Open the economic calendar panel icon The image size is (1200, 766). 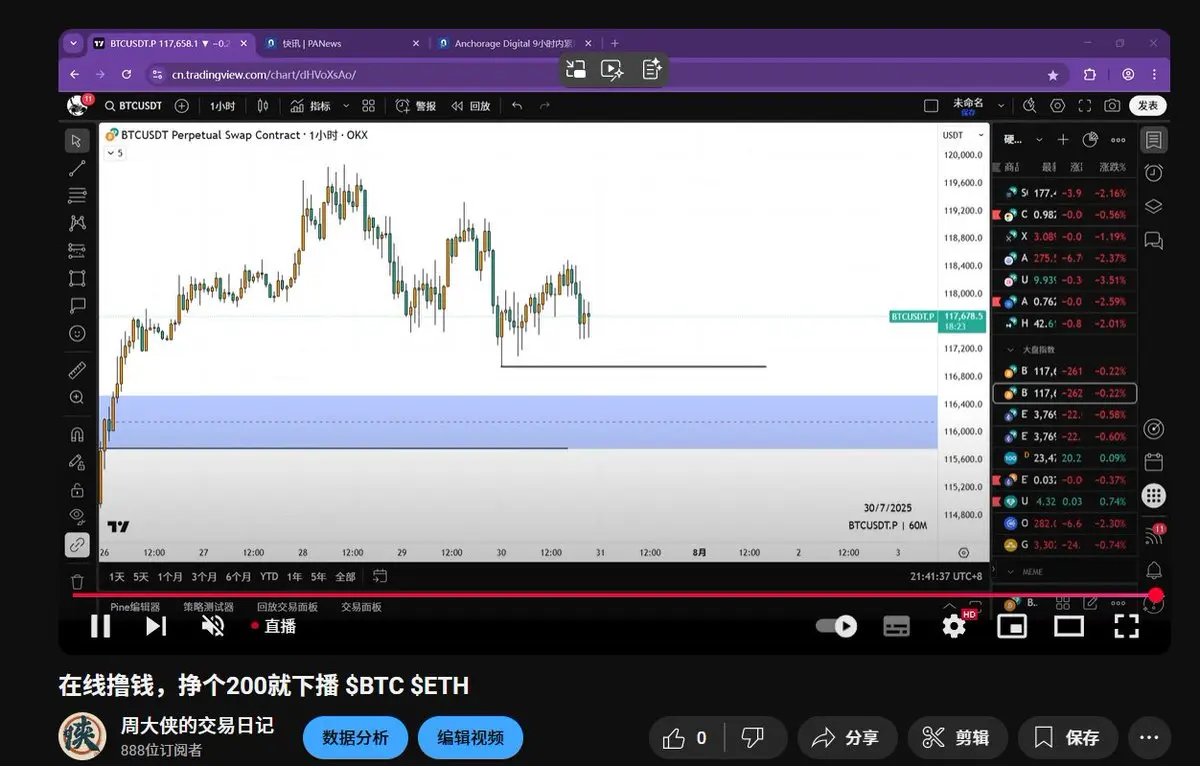coord(1153,462)
